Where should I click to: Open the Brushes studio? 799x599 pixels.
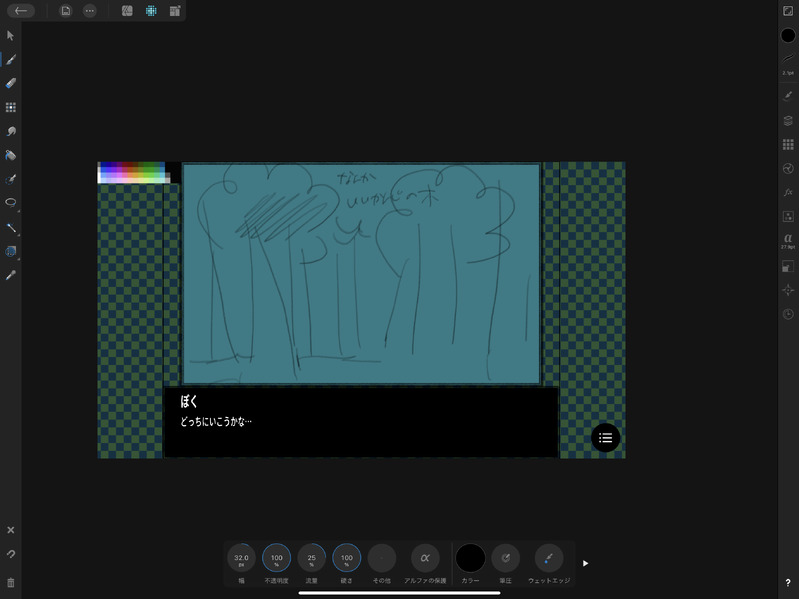click(788, 95)
